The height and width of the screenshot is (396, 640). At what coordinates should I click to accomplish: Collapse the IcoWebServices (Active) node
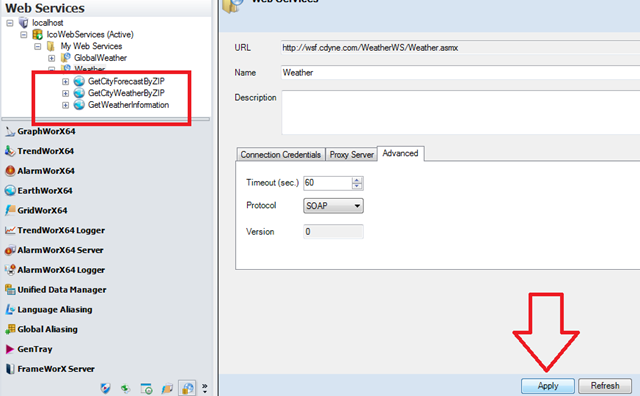pos(24,35)
